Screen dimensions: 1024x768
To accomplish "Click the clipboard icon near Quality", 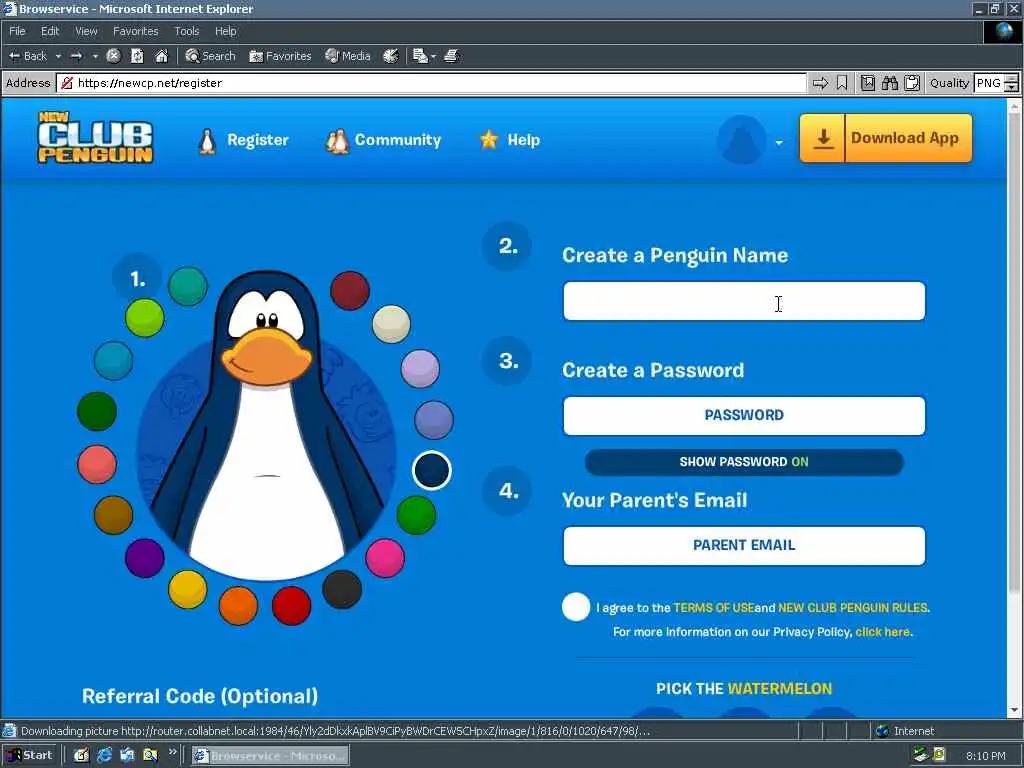I will (x=912, y=83).
